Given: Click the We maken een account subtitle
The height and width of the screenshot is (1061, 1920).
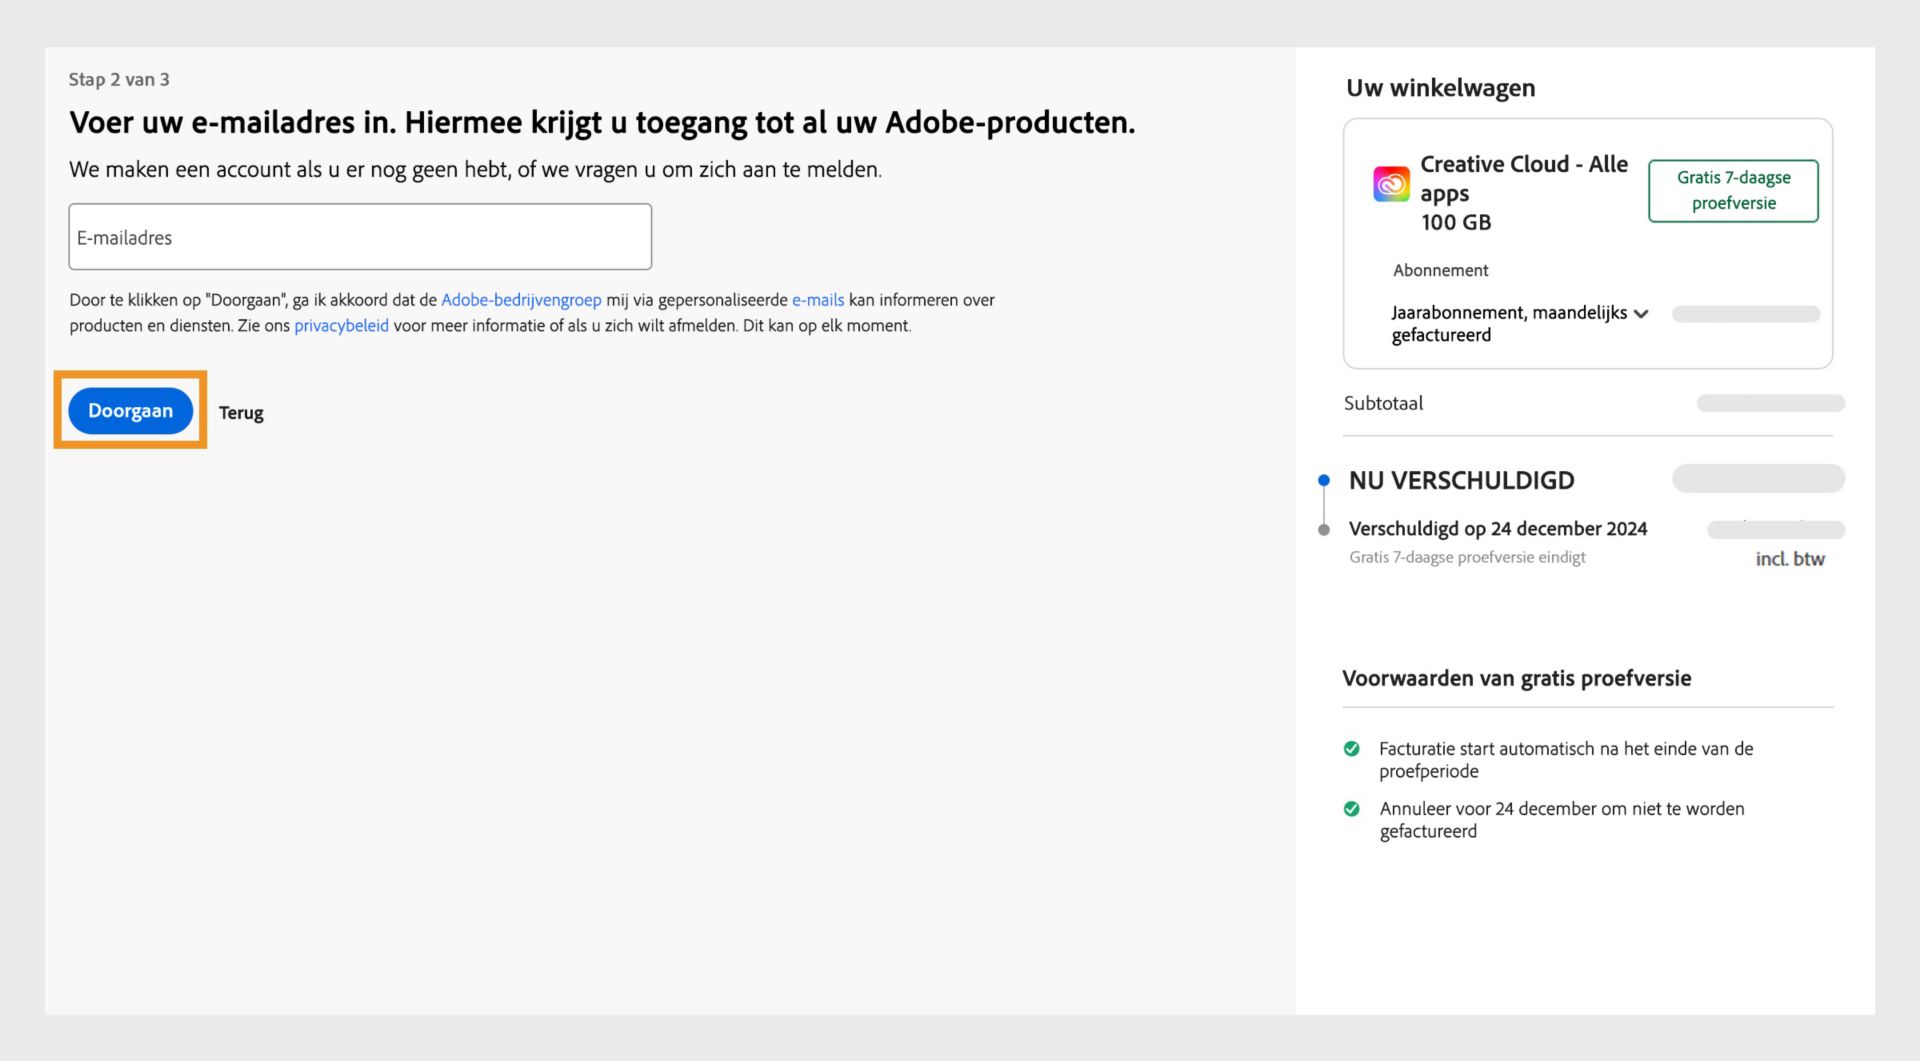Looking at the screenshot, I should click(x=475, y=170).
